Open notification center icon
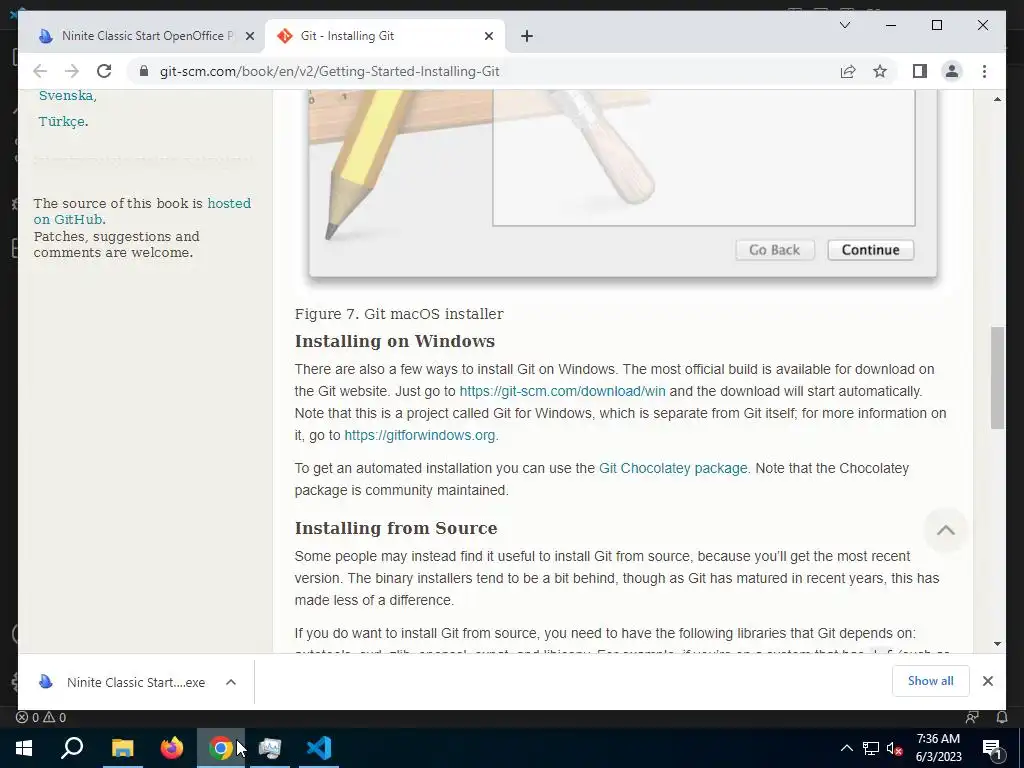This screenshot has height=768, width=1024. click(992, 748)
